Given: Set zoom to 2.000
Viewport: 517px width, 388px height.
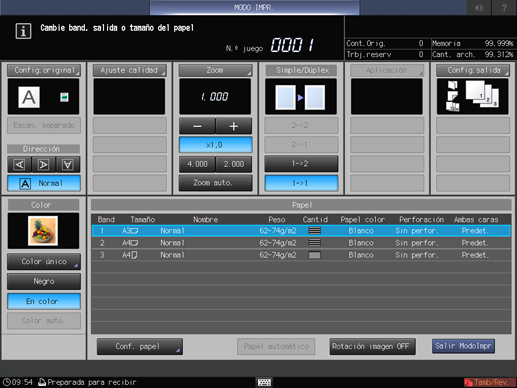Looking at the screenshot, I should pyautogui.click(x=234, y=164).
